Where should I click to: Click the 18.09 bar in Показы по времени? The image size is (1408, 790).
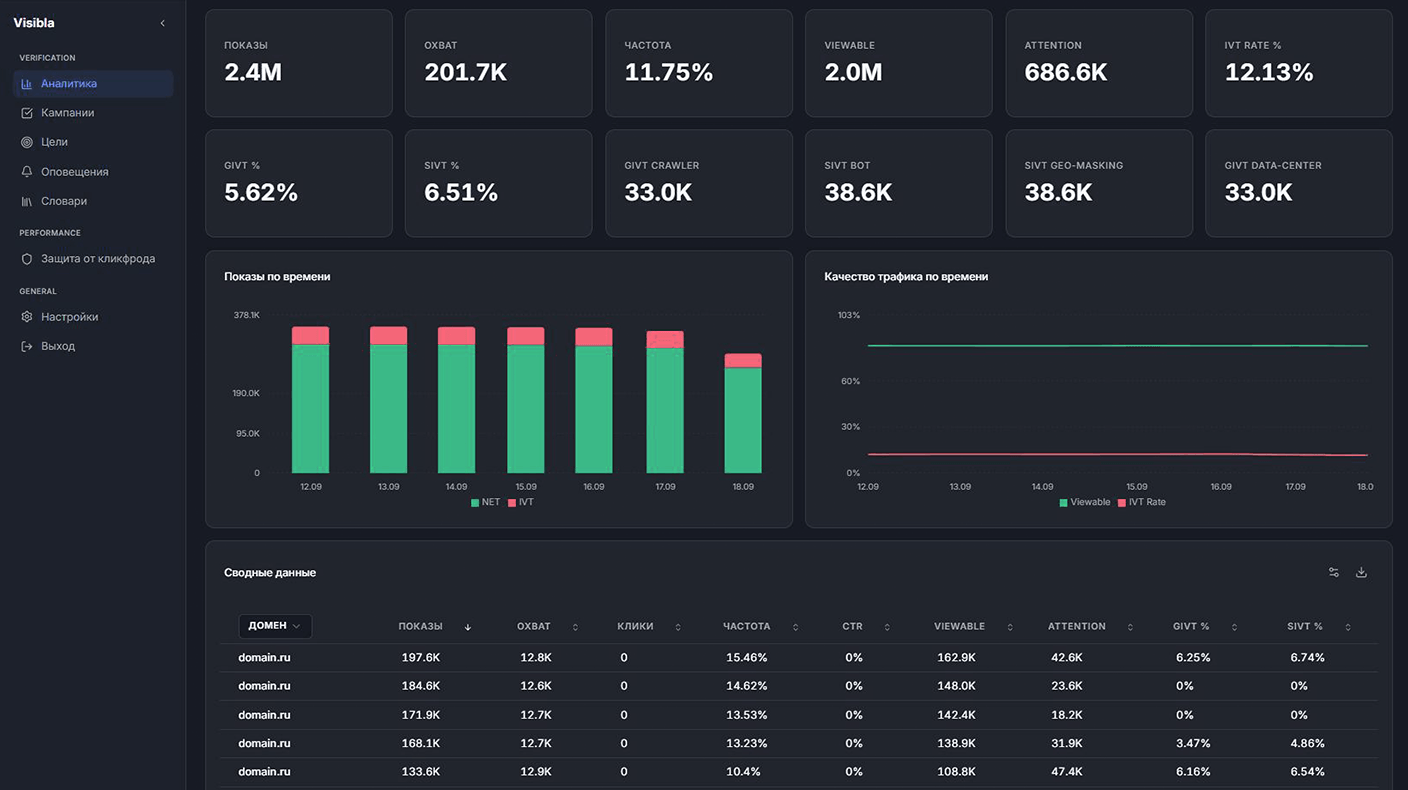(743, 413)
